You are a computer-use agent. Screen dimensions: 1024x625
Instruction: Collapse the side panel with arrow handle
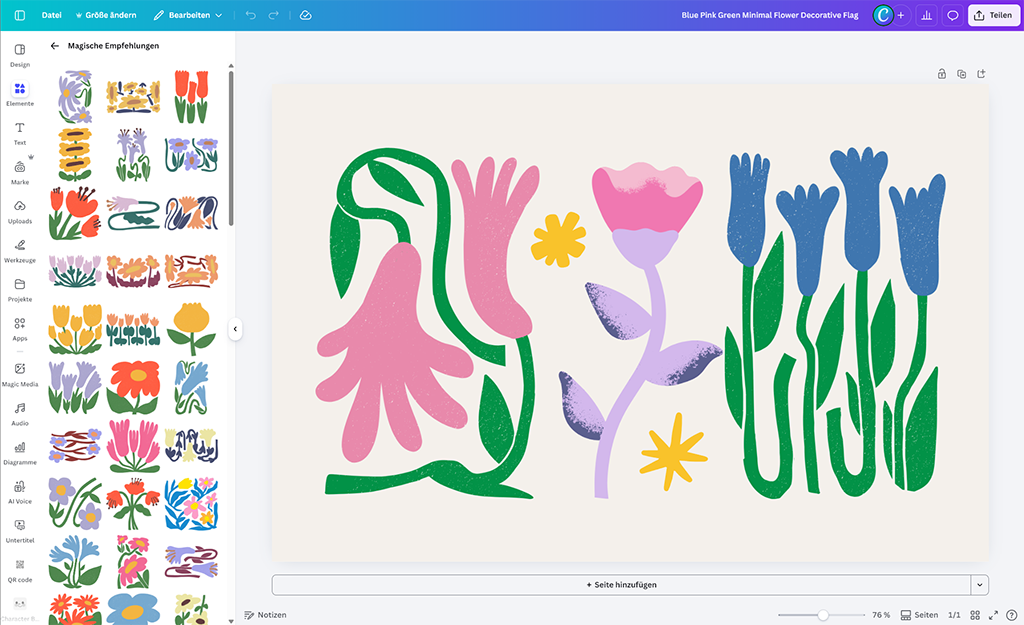pos(235,328)
